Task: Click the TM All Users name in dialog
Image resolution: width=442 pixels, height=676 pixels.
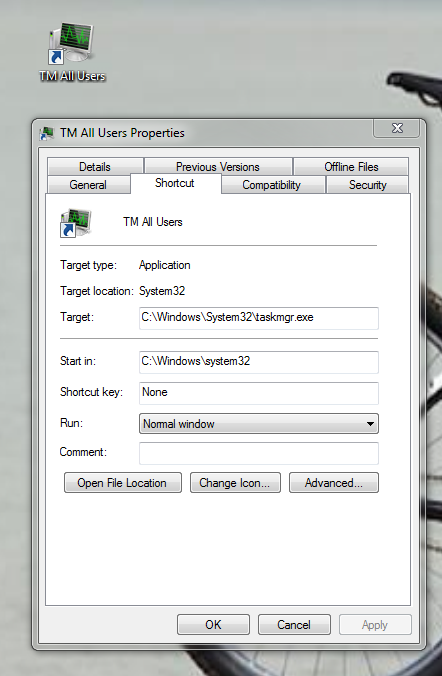Action: (153, 222)
